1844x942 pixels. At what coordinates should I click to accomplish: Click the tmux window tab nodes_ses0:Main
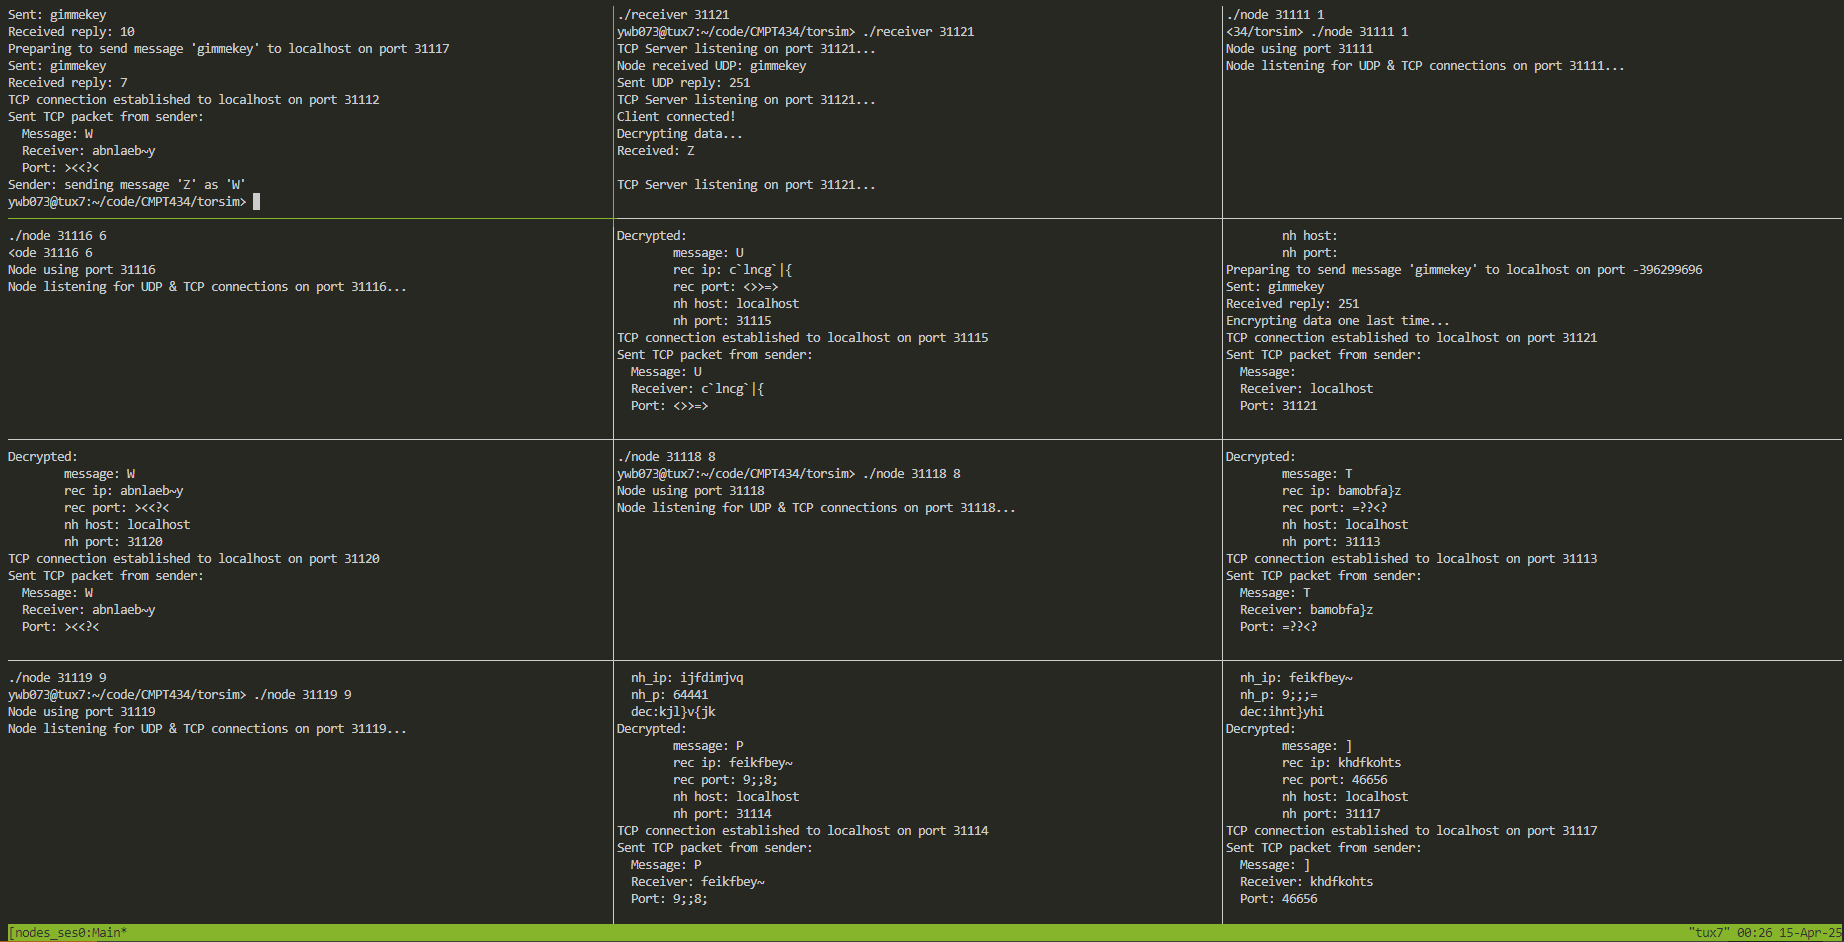68,933
